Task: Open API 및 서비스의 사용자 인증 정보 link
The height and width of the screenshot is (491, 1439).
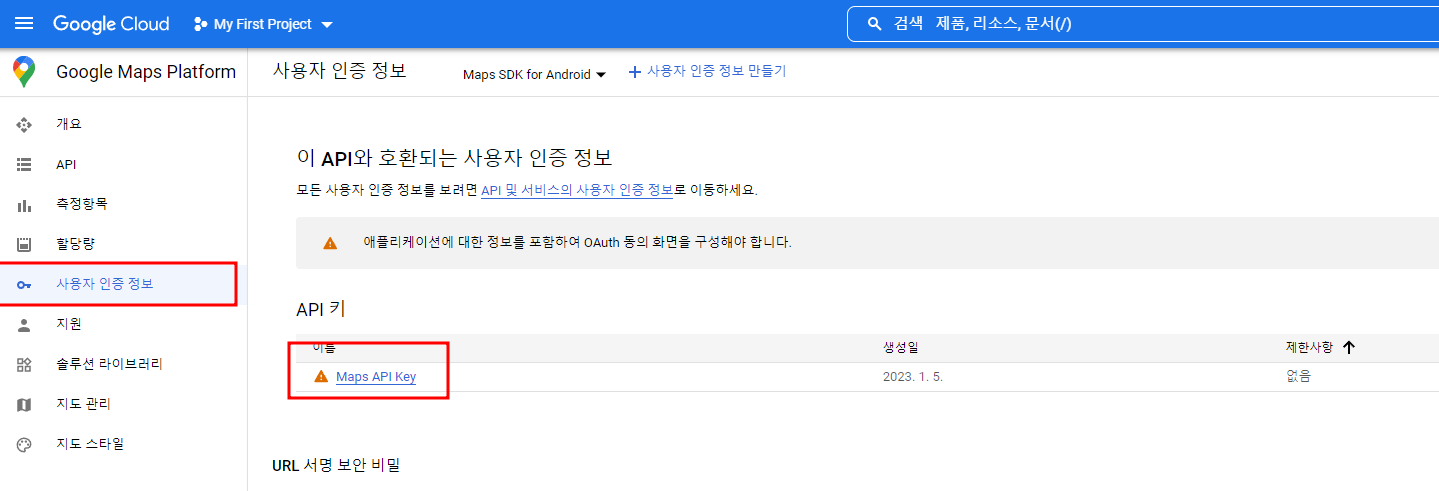Action: click(x=577, y=189)
